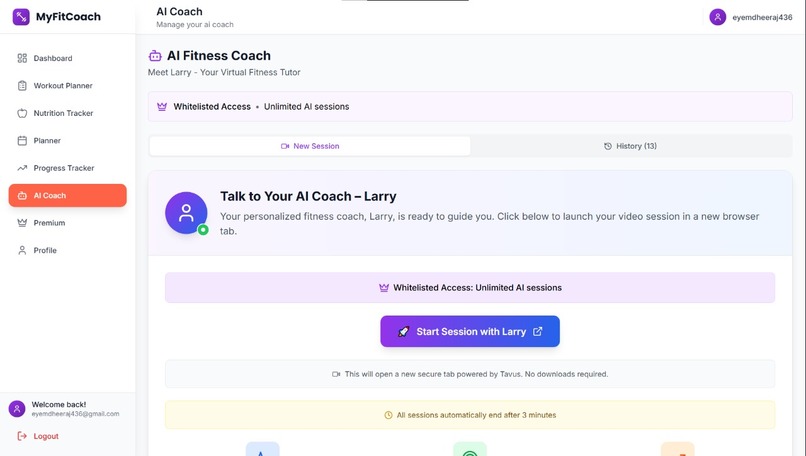Click the user avatar next to Welcome back

tap(17, 409)
